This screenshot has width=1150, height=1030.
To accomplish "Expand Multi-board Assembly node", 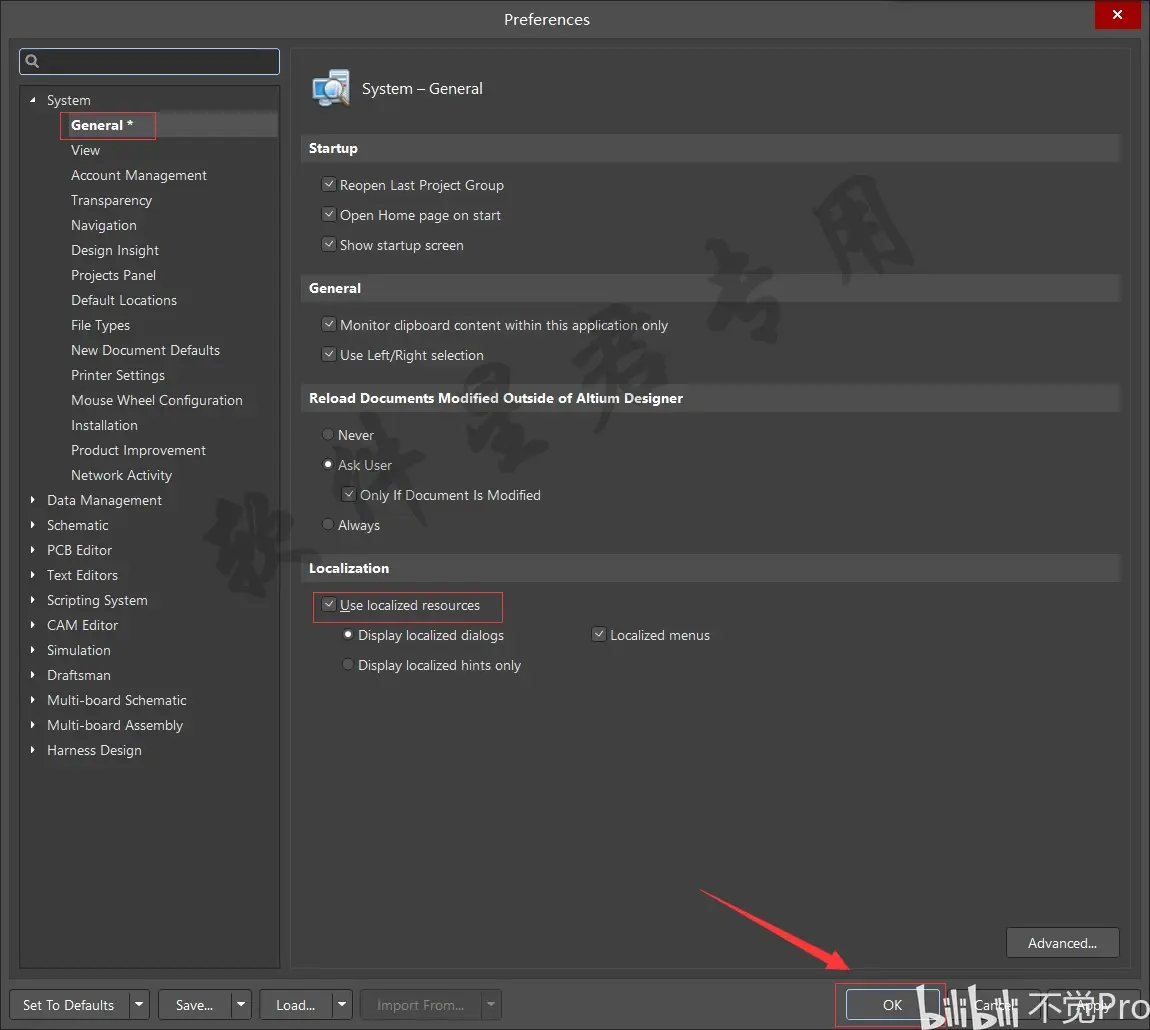I will point(32,724).
